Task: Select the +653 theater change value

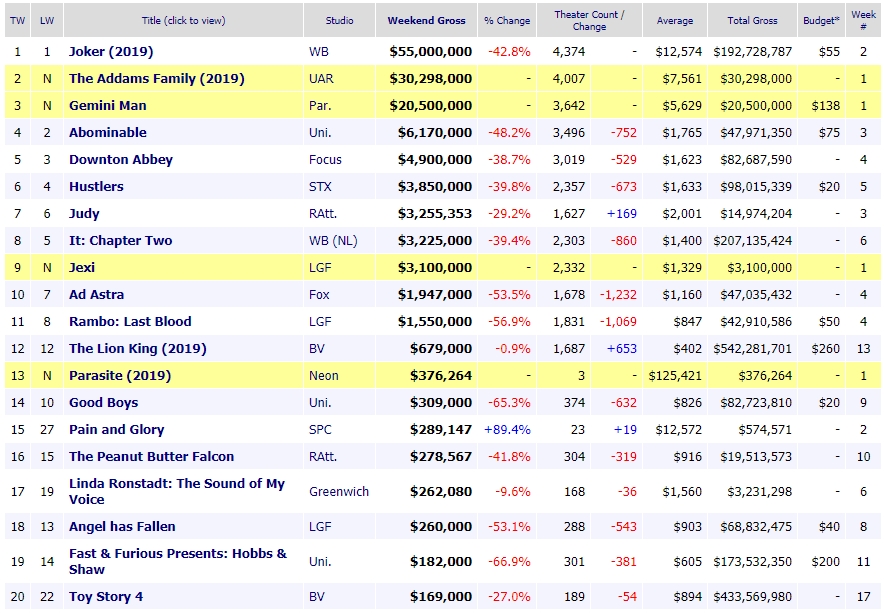Action: (x=621, y=349)
